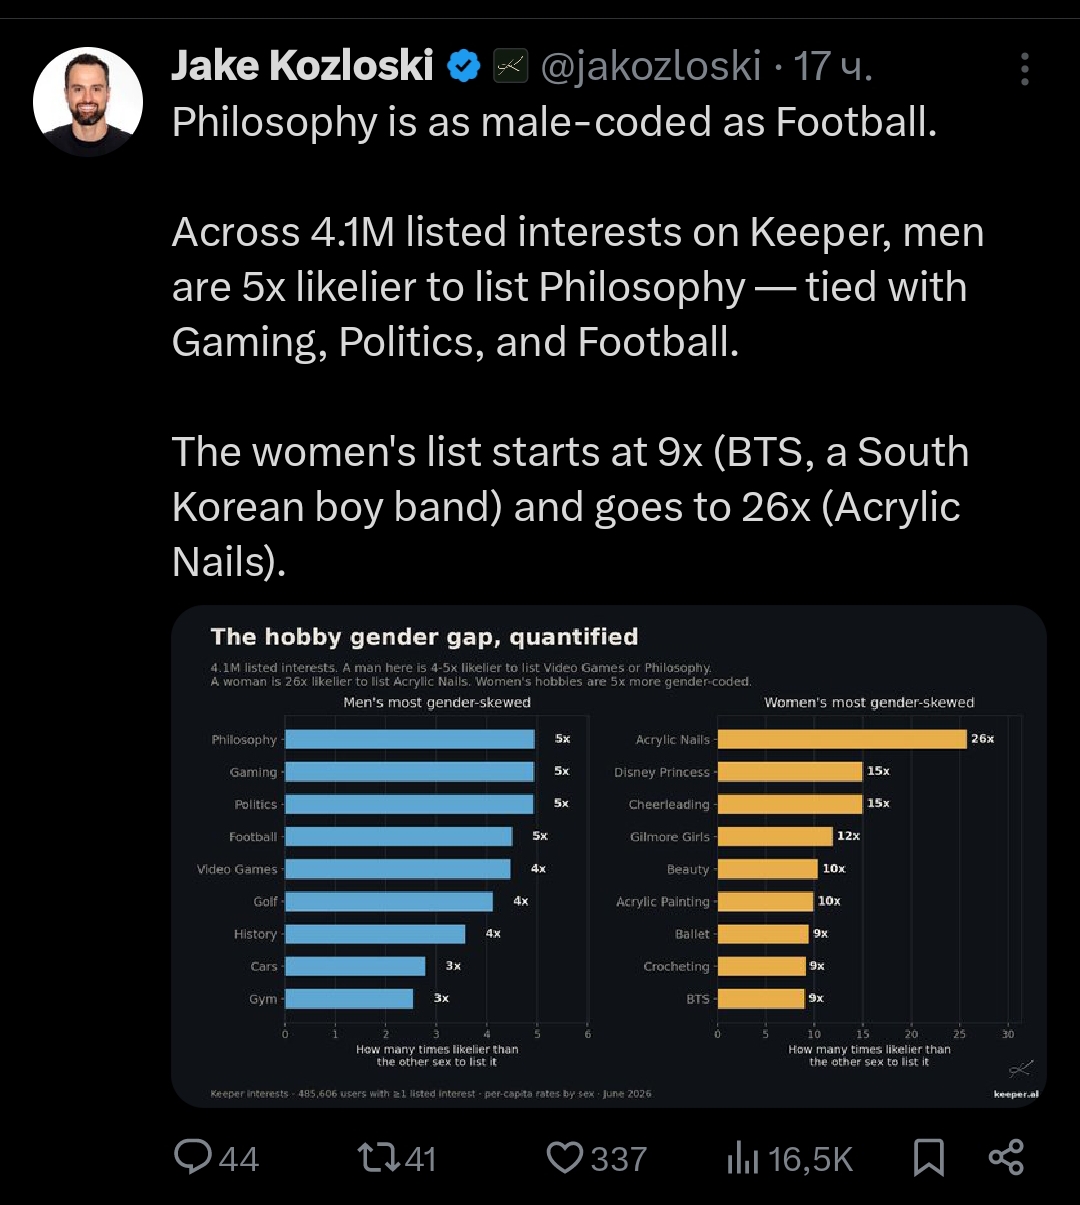Click the Acrylic Nails 26x orange bar

tap(842, 739)
